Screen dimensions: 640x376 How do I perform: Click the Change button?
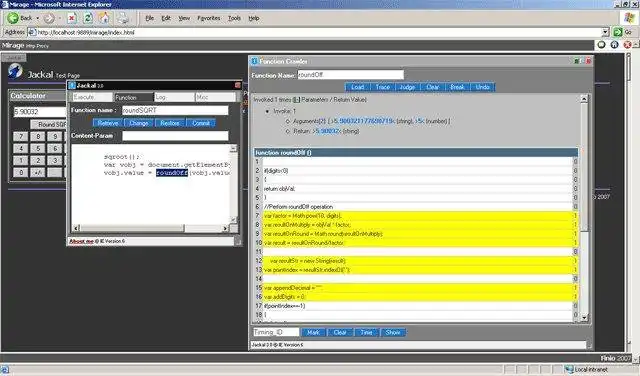click(139, 123)
